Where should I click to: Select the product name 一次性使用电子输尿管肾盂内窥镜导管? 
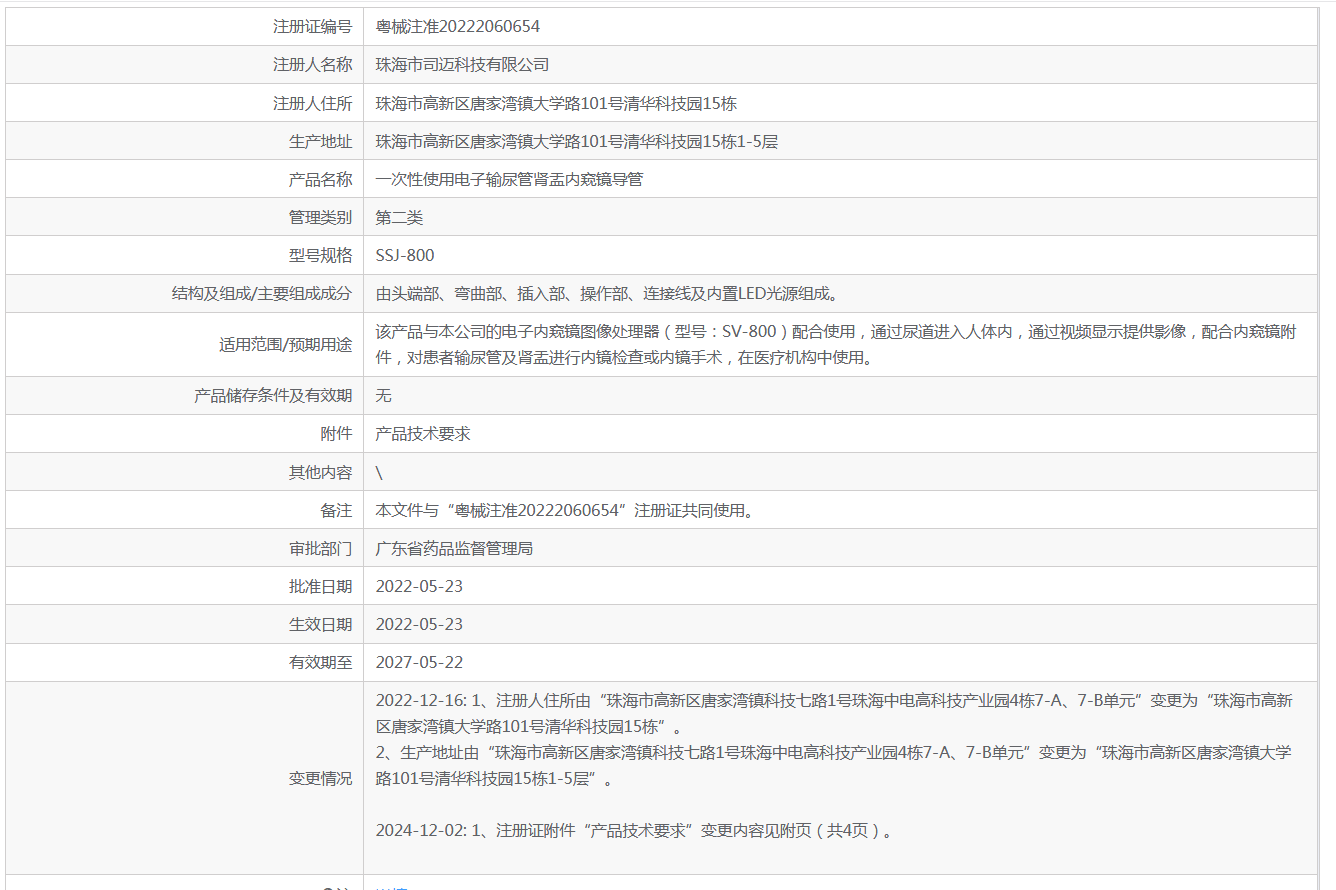click(509, 179)
